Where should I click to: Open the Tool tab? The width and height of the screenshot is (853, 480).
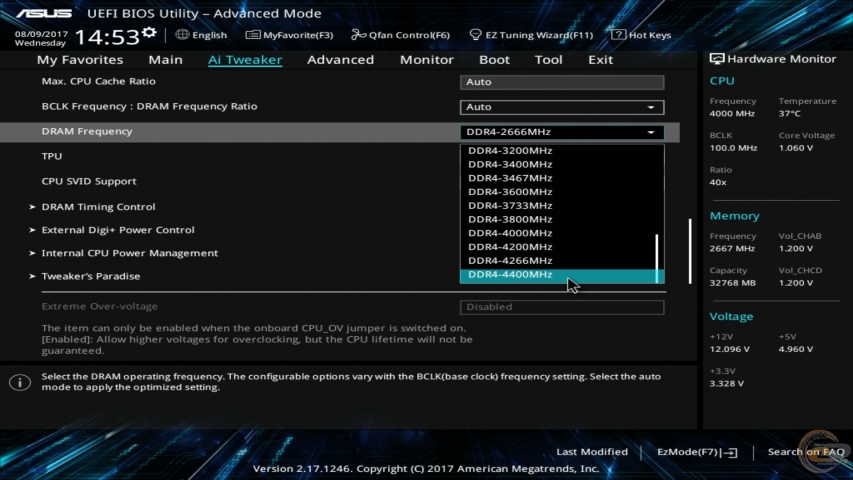pyautogui.click(x=548, y=60)
